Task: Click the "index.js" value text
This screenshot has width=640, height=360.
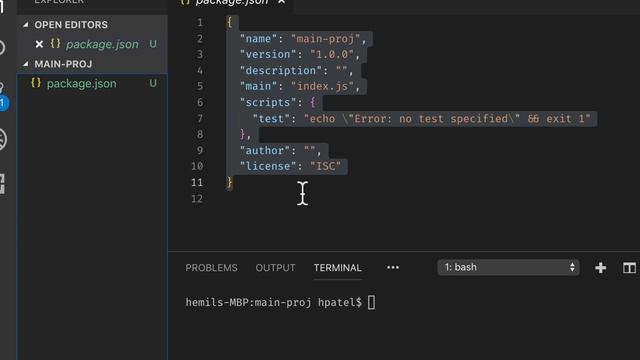Action: pos(322,87)
